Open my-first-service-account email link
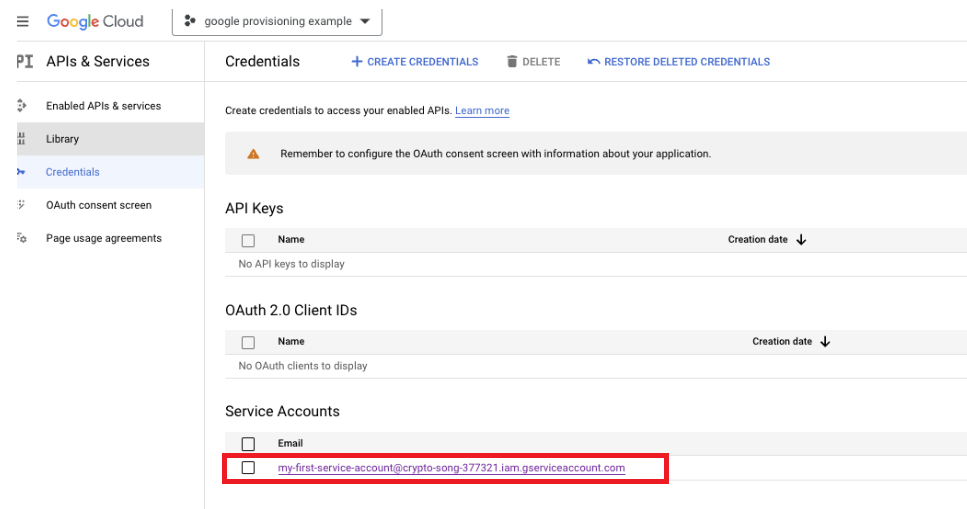 coord(451,468)
